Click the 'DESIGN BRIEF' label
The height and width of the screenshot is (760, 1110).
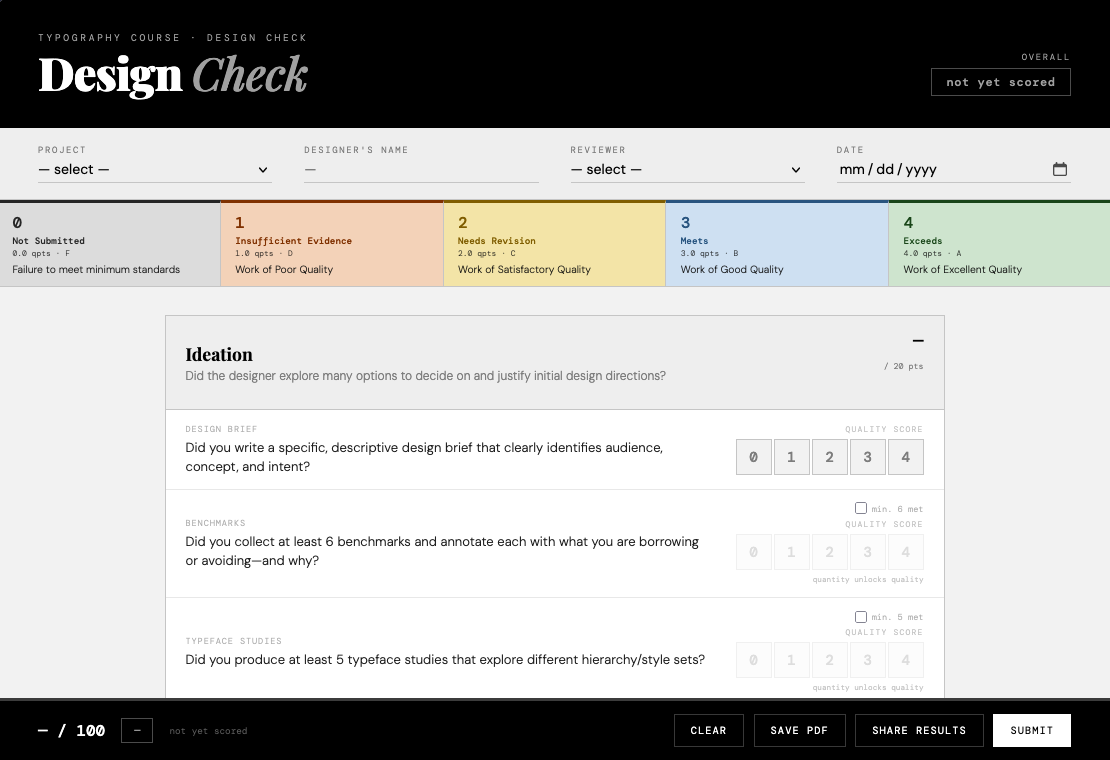pos(221,429)
